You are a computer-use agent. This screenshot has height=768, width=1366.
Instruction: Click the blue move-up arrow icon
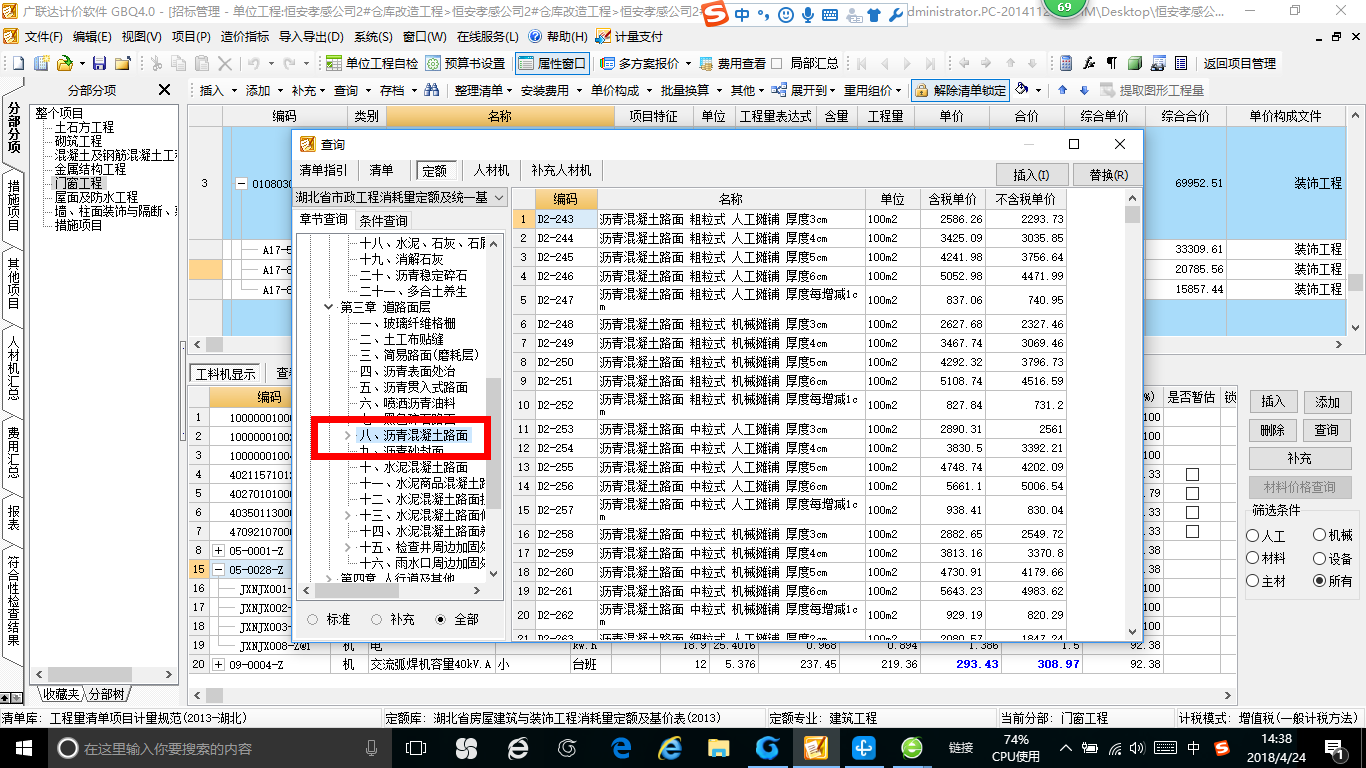1064,90
